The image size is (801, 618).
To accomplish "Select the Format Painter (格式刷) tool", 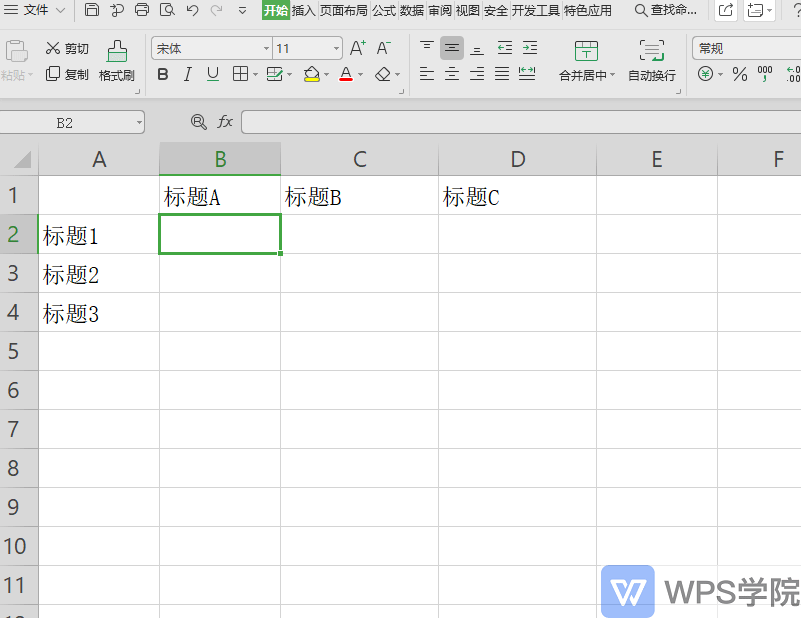I will 117,61.
